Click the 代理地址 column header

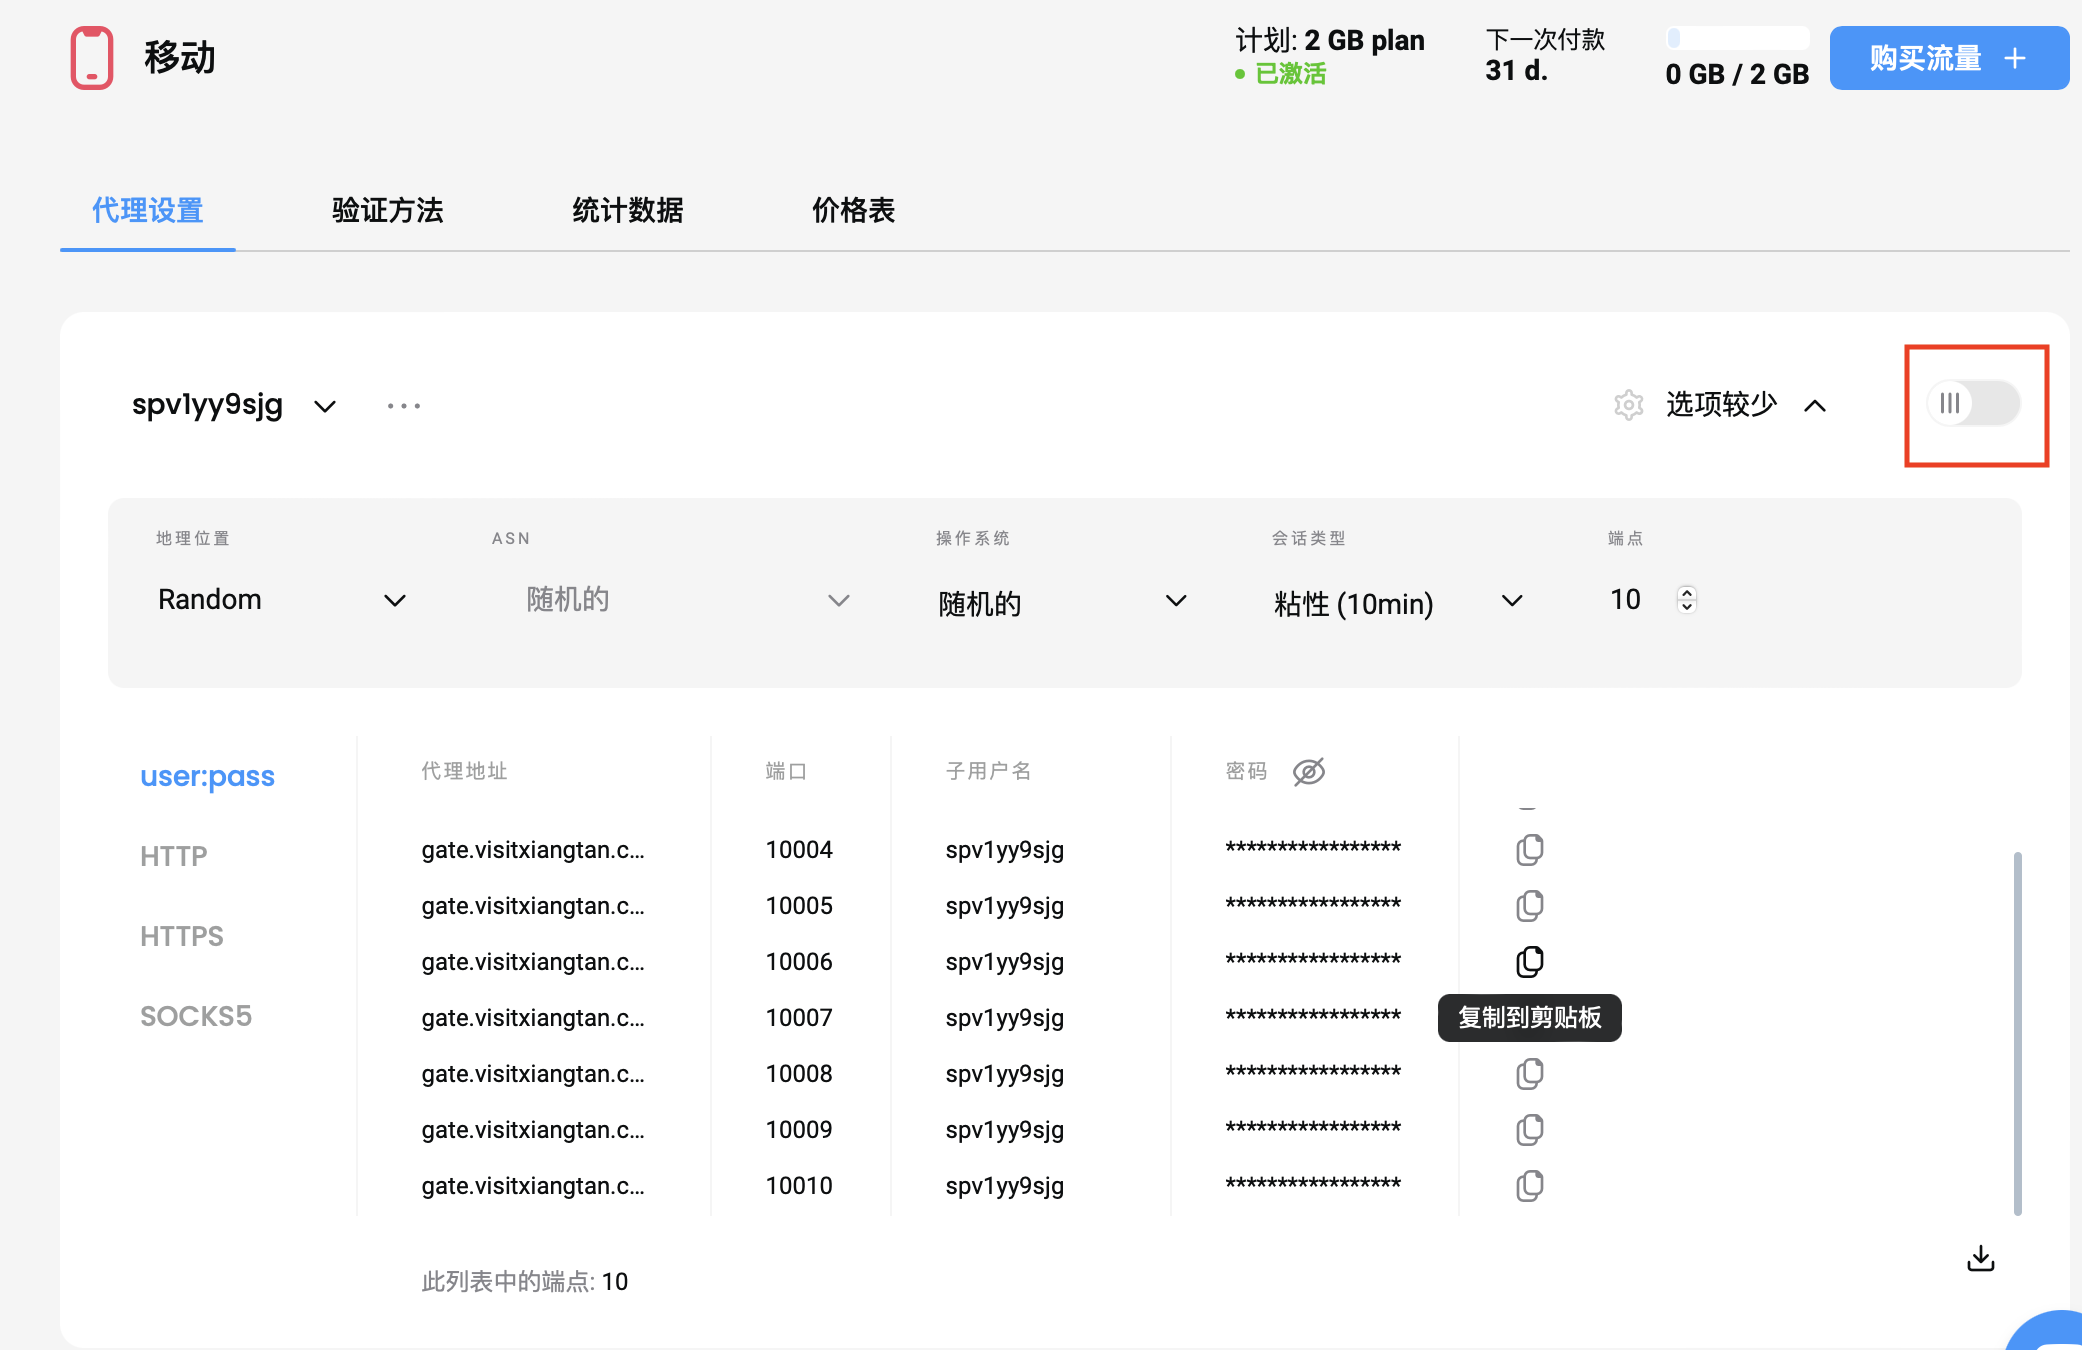(x=465, y=771)
